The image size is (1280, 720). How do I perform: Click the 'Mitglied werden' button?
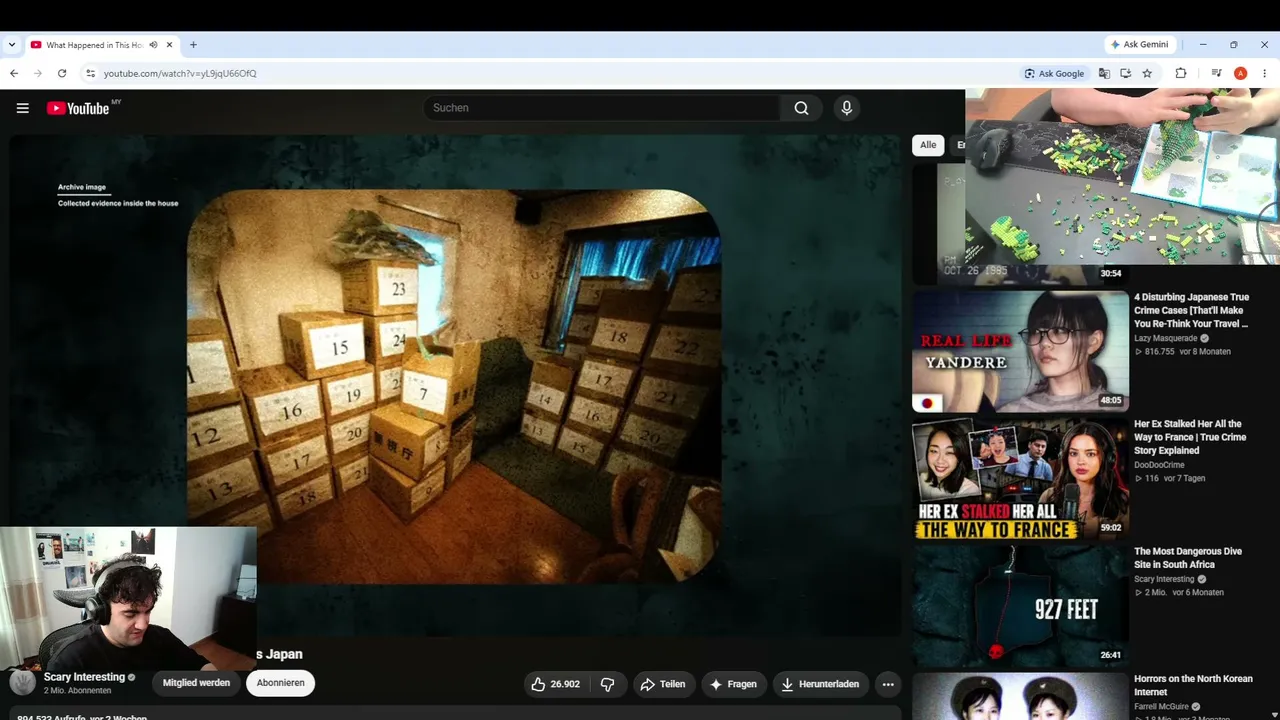(196, 683)
